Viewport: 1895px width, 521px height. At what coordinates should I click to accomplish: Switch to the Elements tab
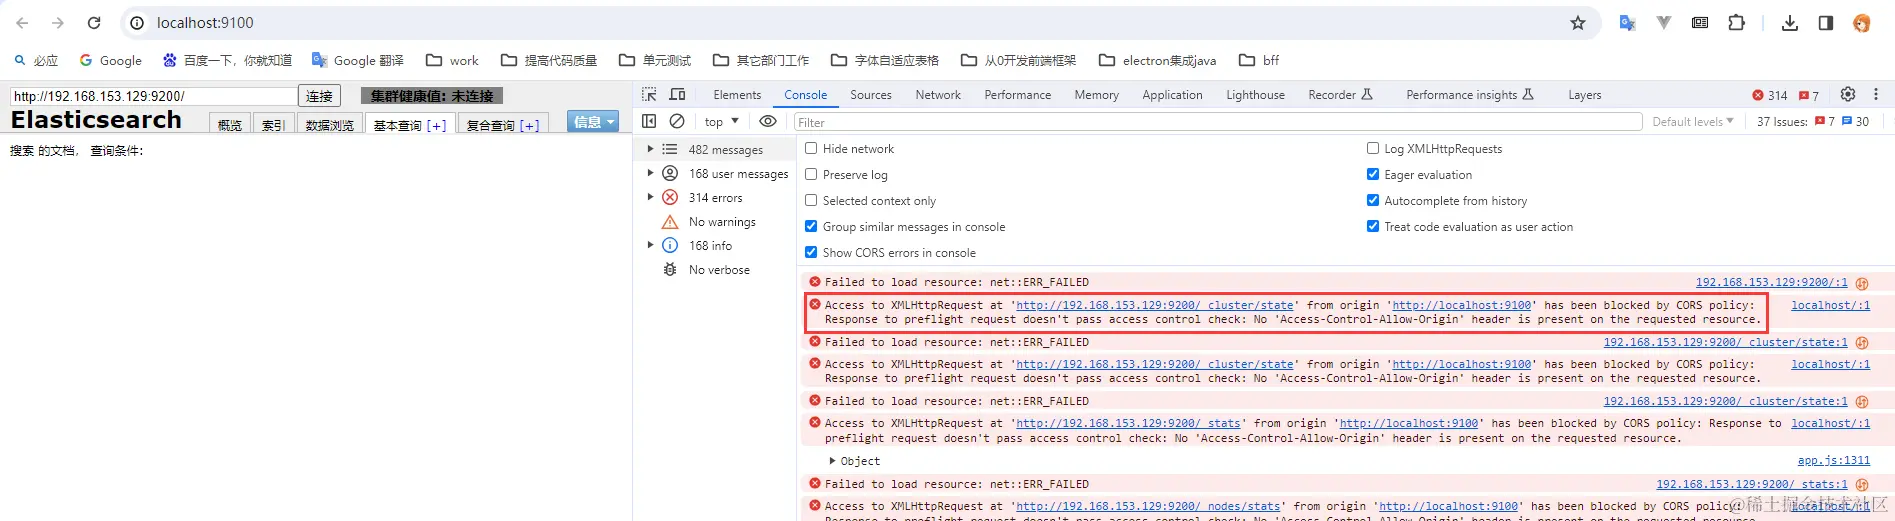point(737,95)
